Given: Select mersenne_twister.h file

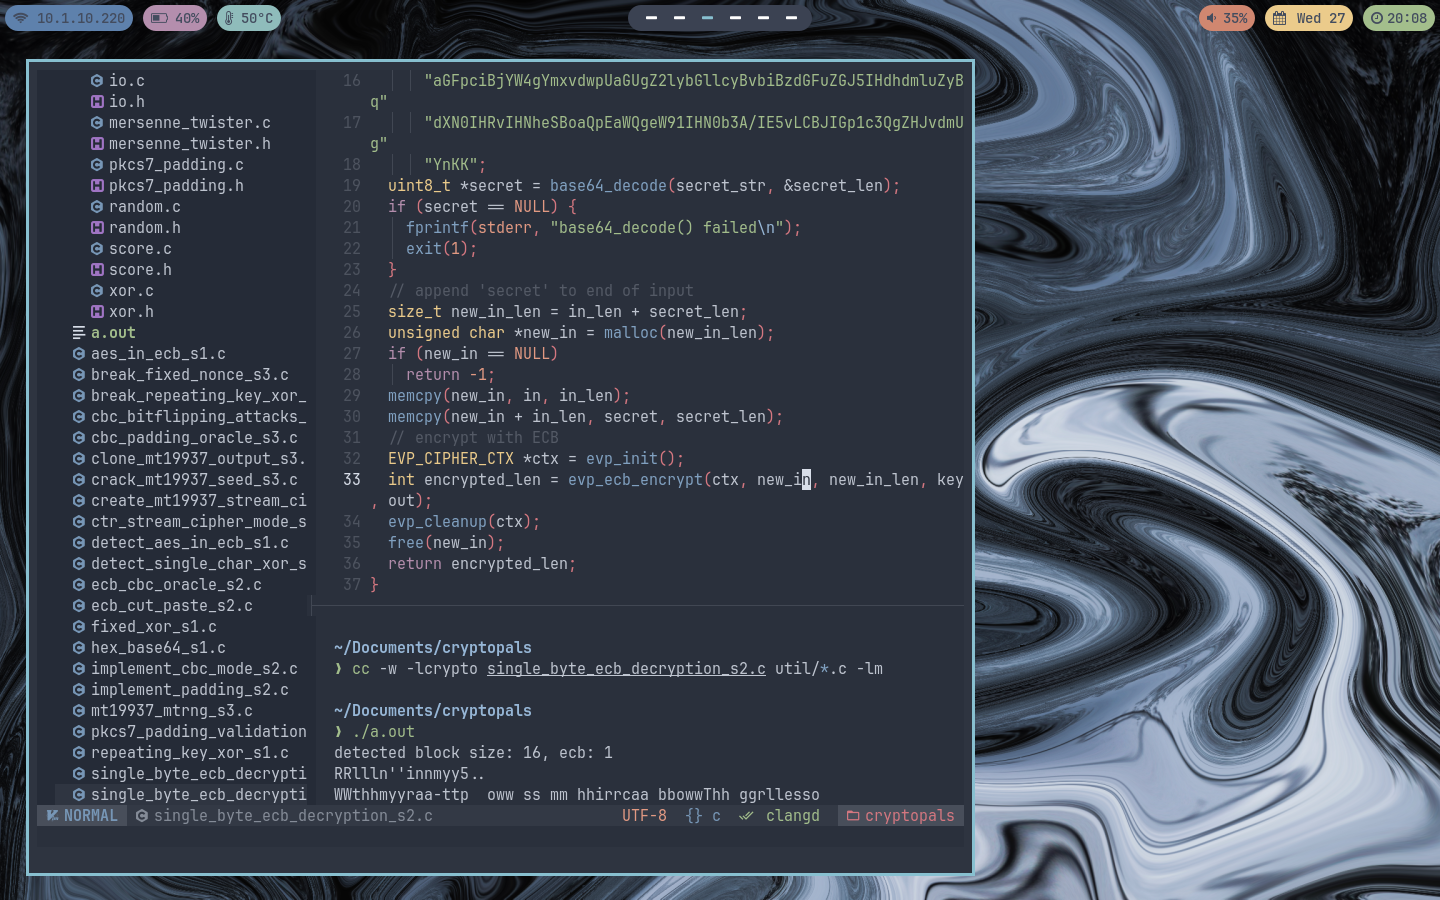Looking at the screenshot, I should click(189, 143).
